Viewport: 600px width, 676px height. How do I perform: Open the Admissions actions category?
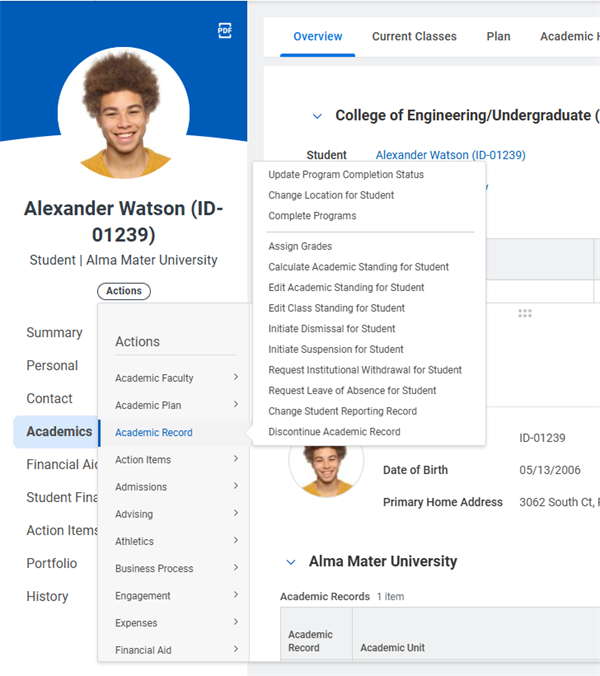click(175, 487)
